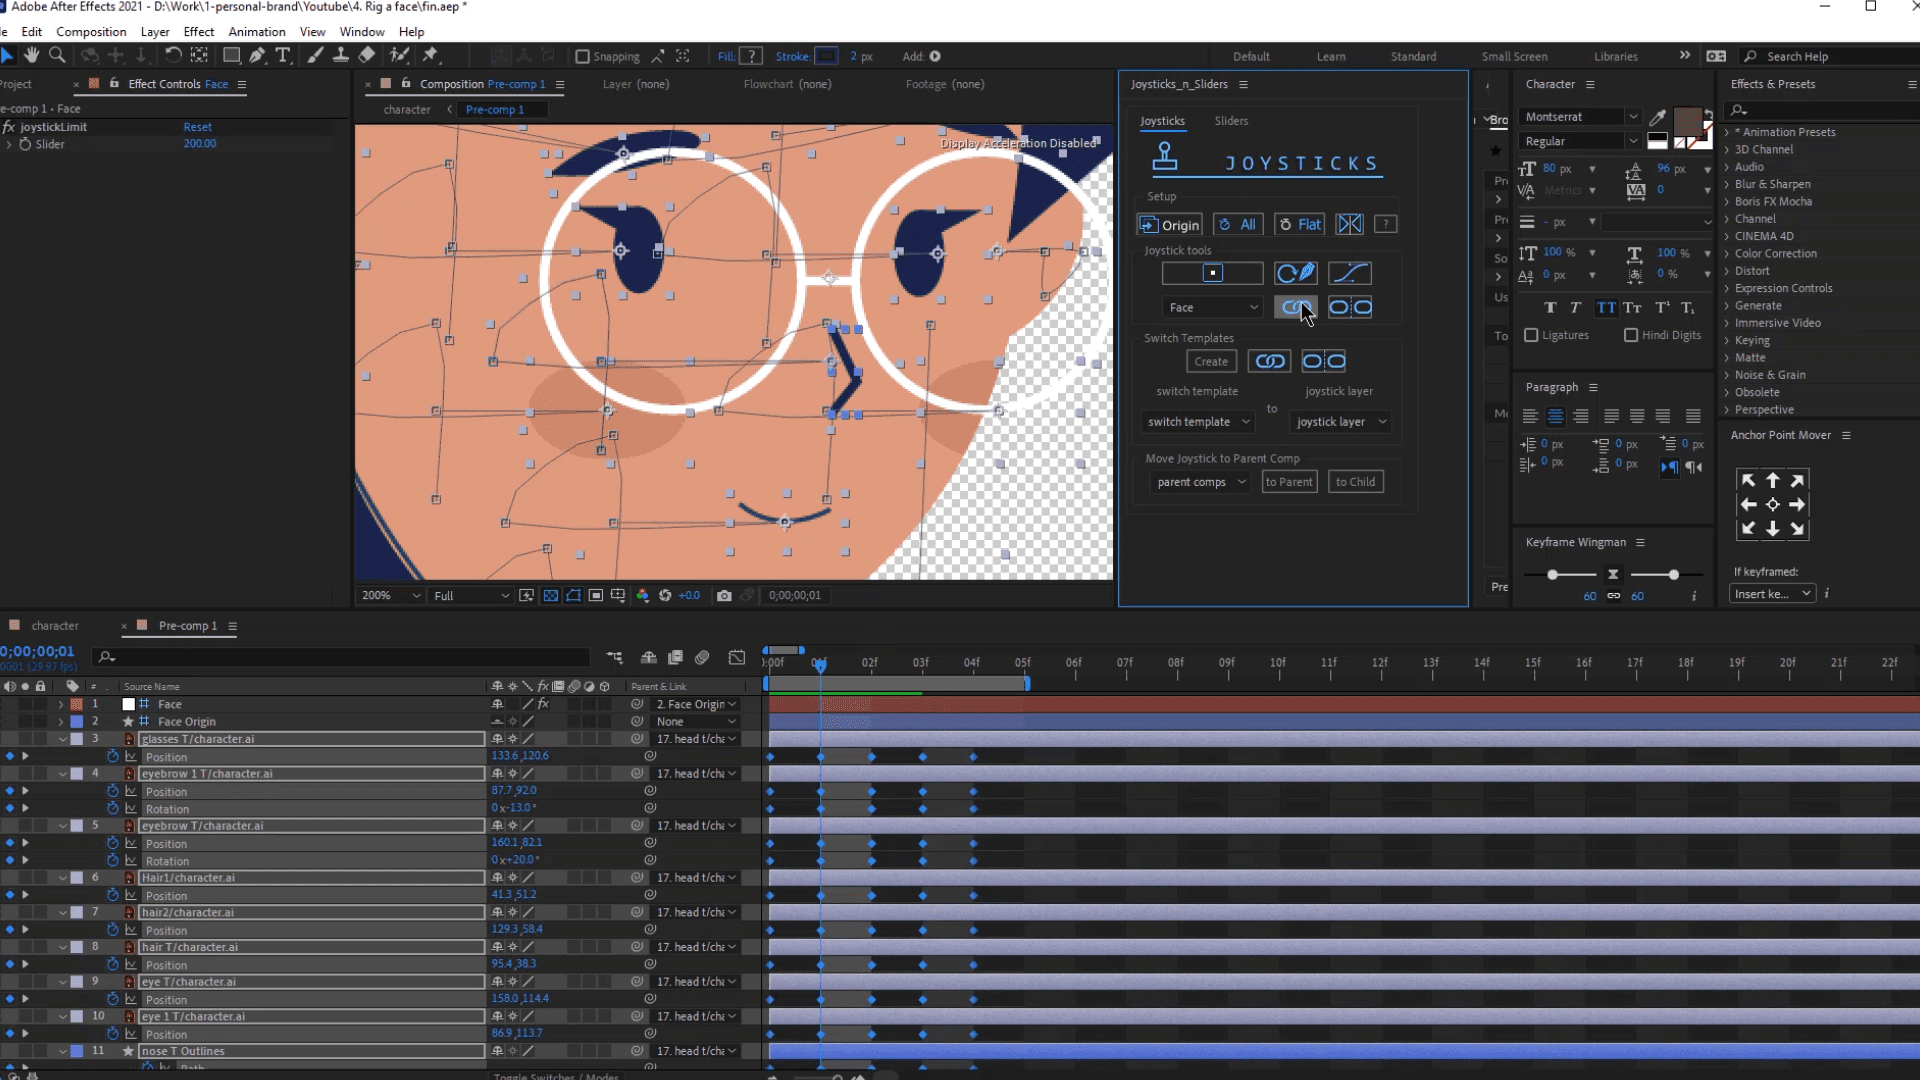Enable the Snapping checkbox
This screenshot has height=1080, width=1920.
point(582,57)
